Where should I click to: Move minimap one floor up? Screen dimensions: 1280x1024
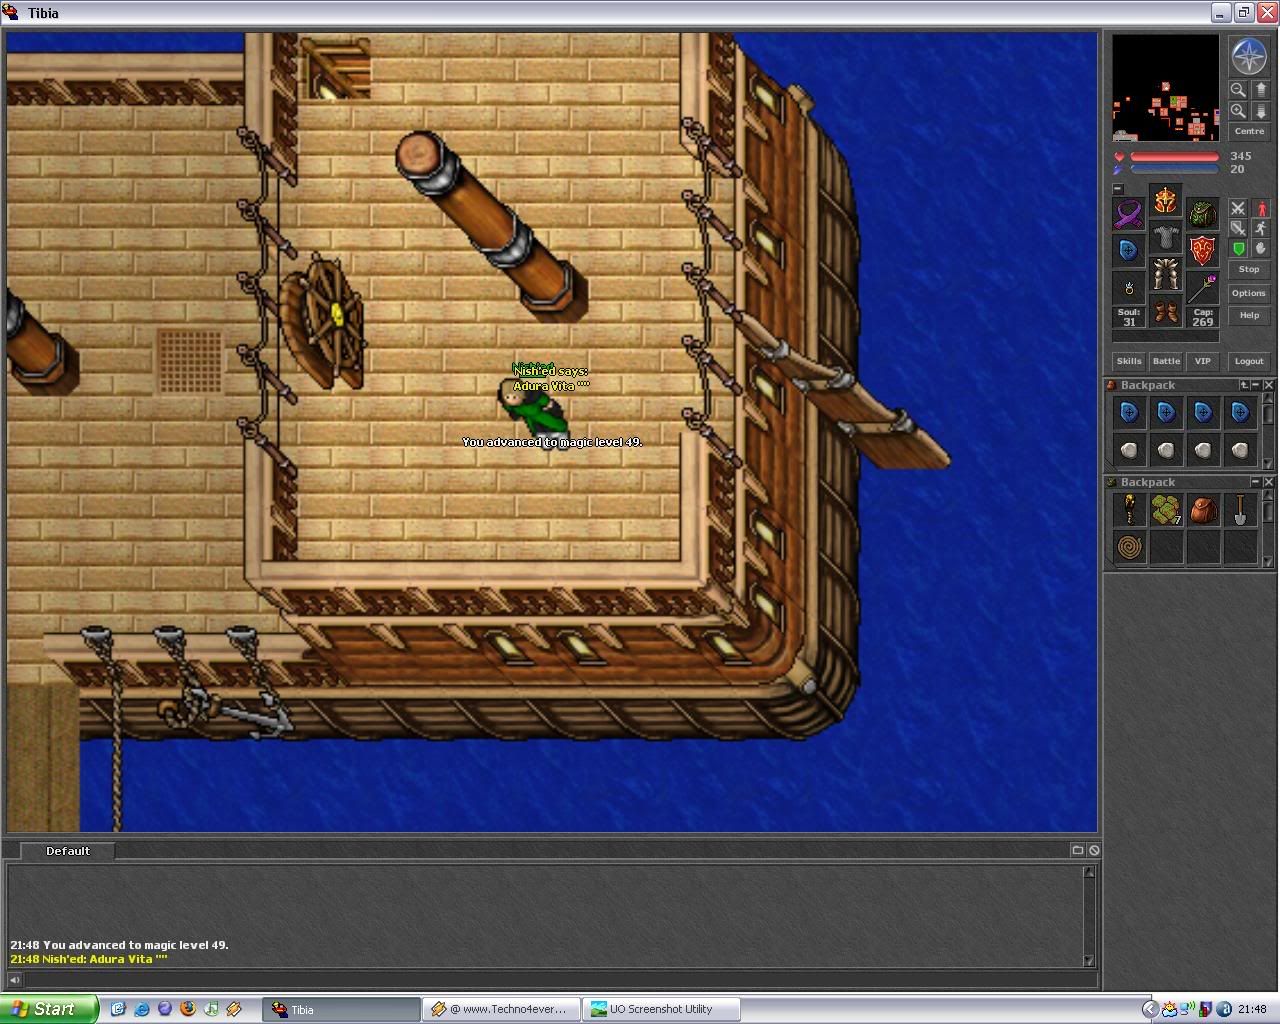coord(1260,90)
